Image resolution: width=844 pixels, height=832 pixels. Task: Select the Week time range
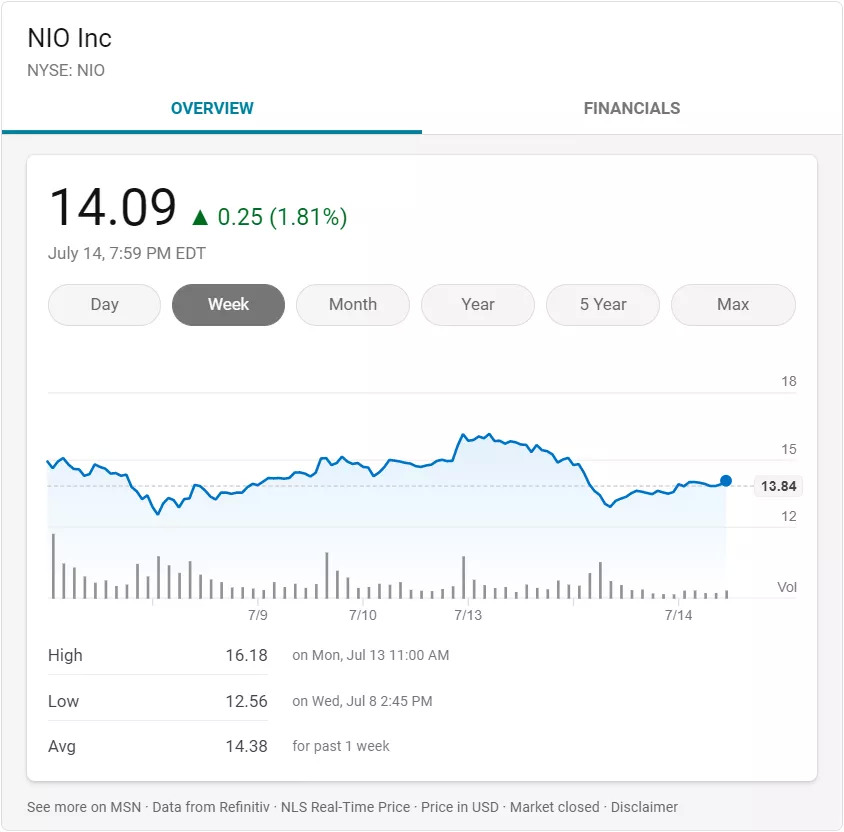click(228, 305)
